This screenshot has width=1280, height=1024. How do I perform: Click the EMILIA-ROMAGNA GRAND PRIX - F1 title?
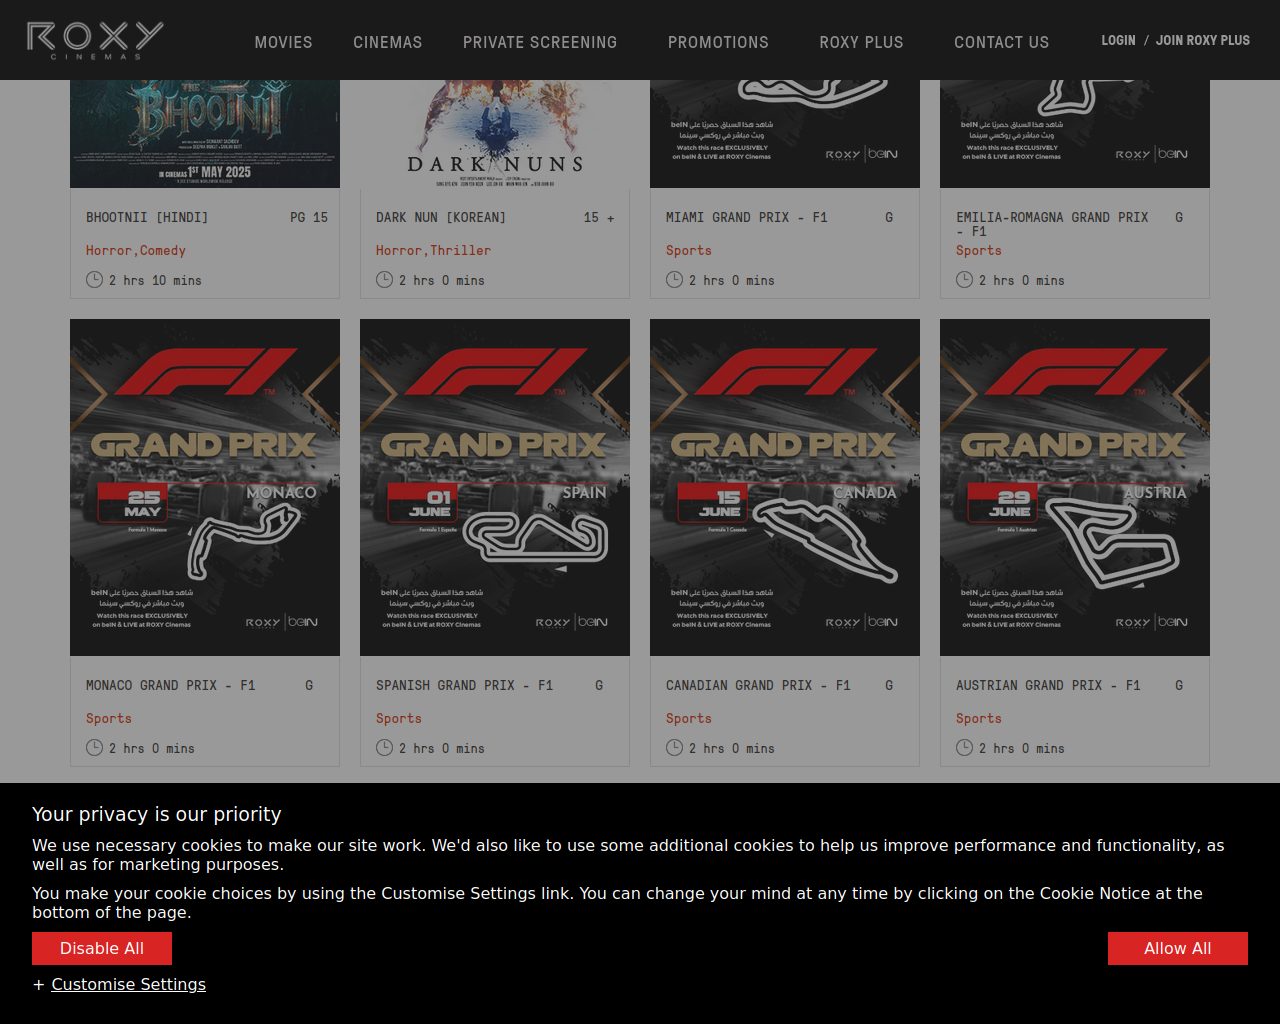1052,224
